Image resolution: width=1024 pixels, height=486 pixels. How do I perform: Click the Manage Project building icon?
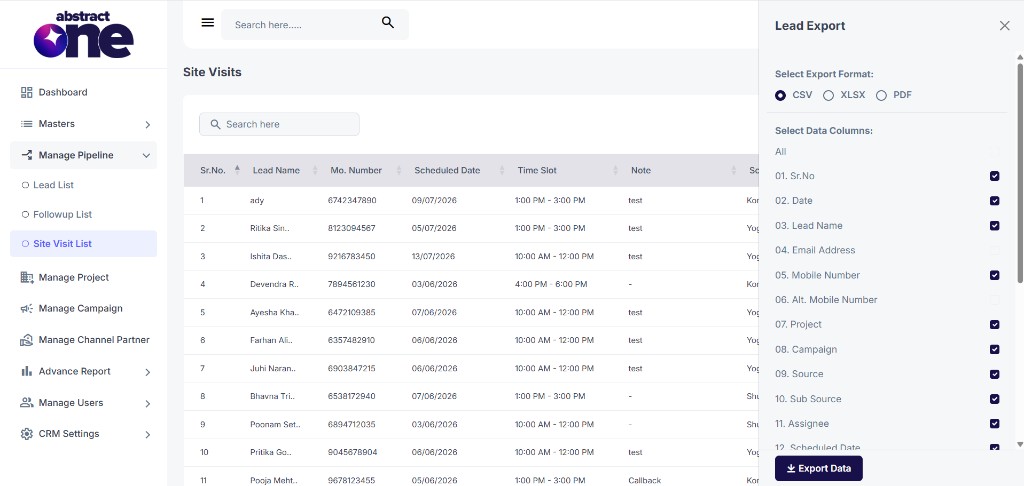[x=27, y=278]
